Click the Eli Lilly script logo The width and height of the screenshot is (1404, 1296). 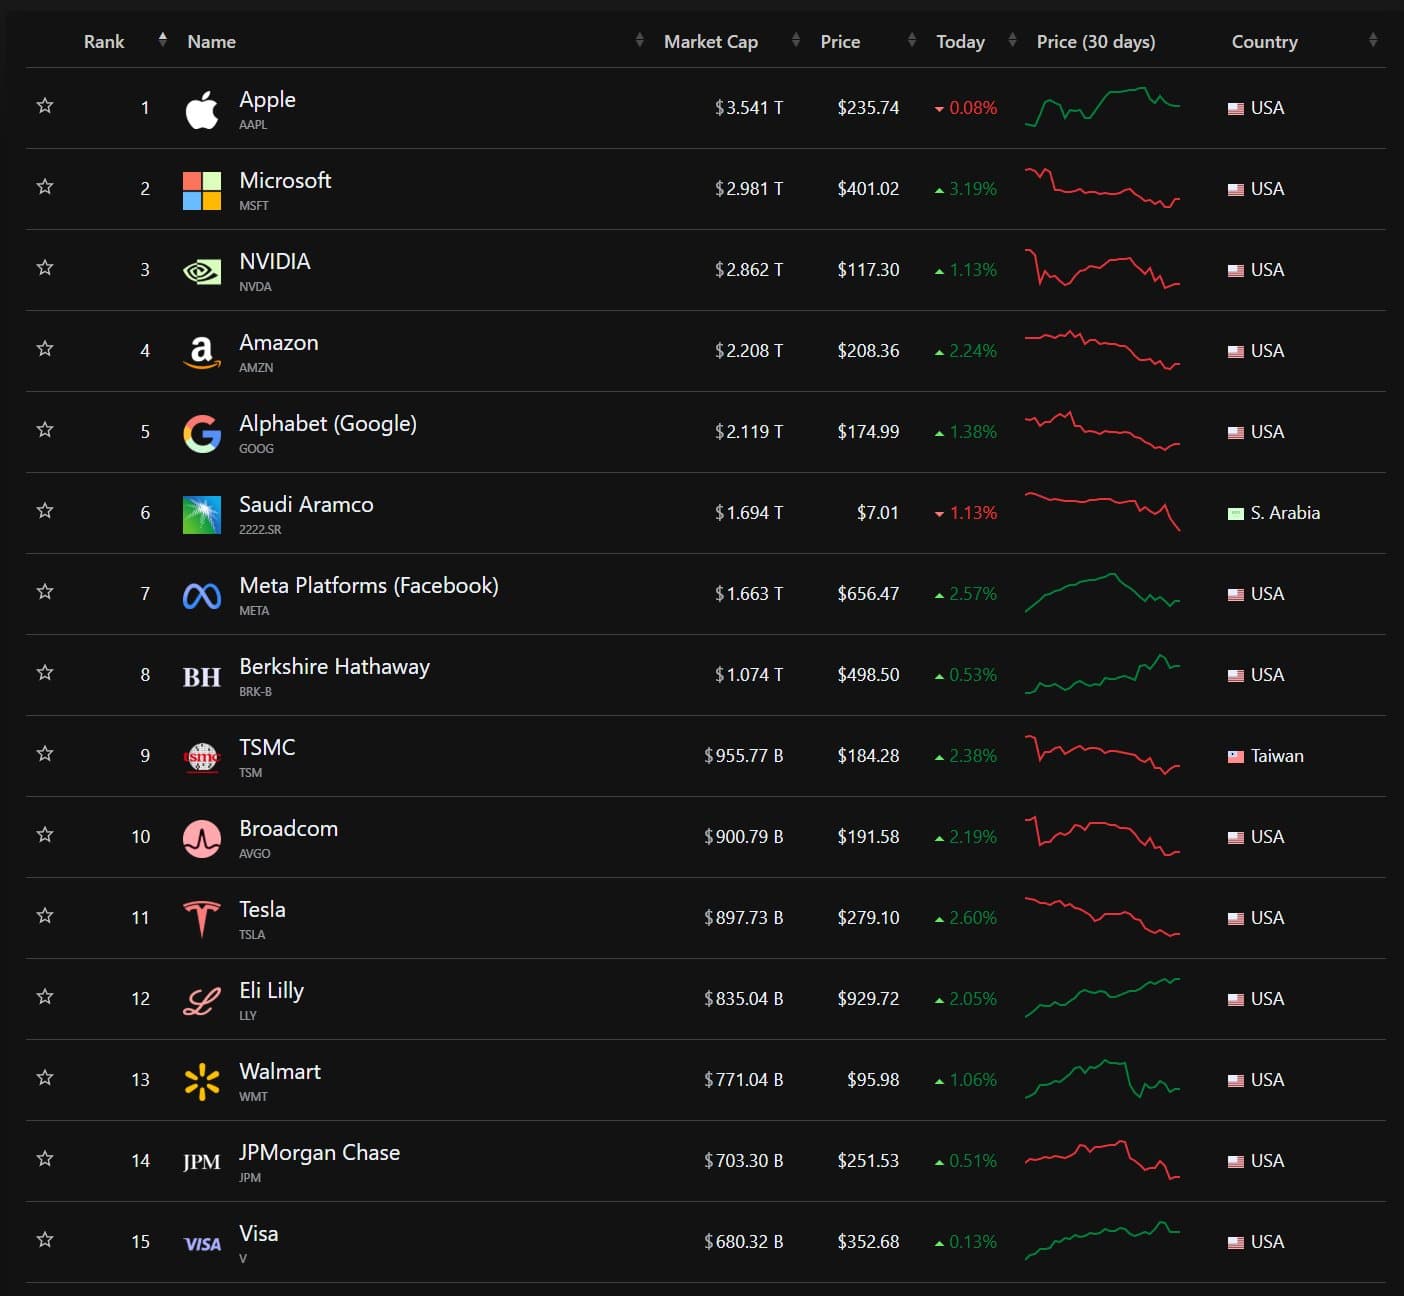(x=202, y=1000)
